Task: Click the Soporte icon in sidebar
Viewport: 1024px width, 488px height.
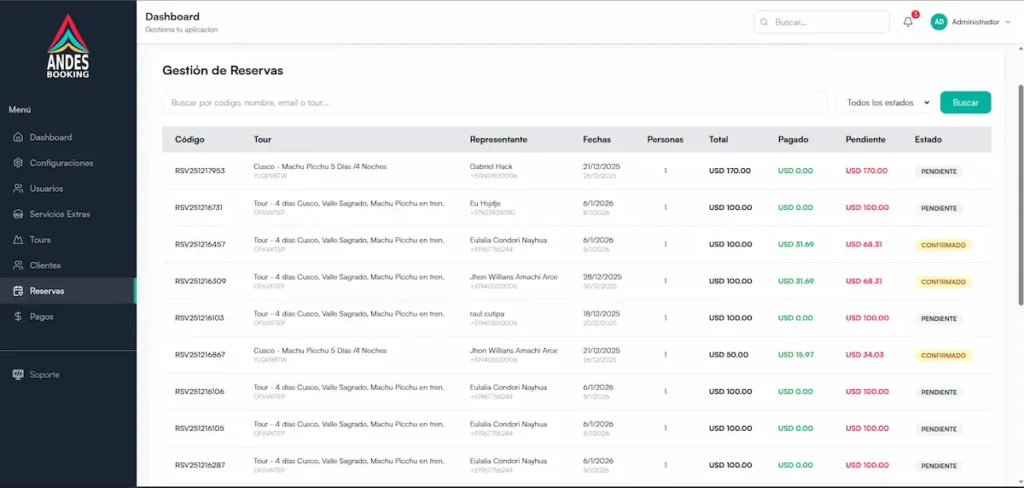Action: pos(18,374)
